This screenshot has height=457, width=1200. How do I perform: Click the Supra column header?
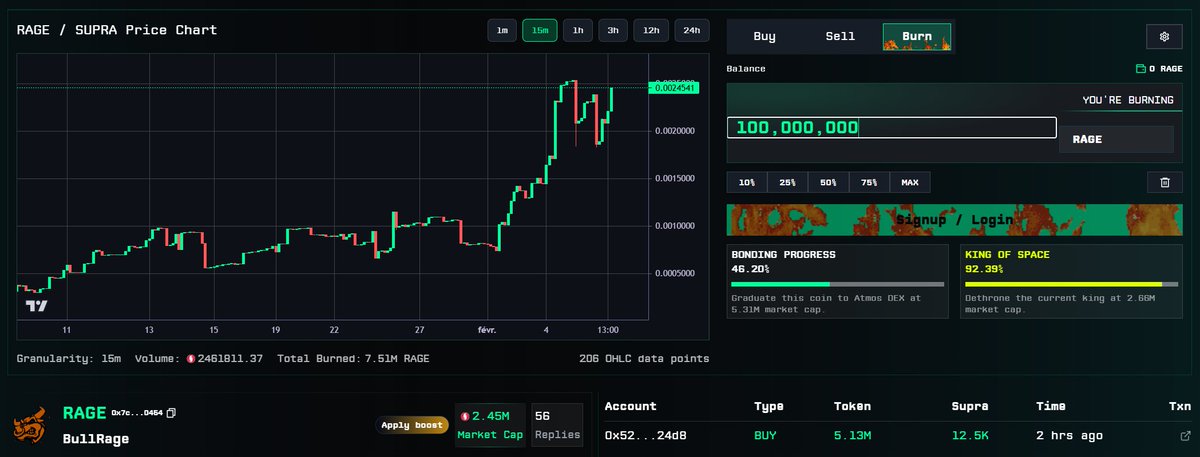click(x=970, y=406)
